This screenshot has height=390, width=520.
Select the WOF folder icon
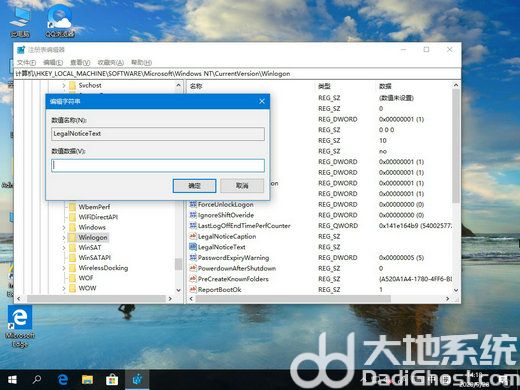(x=72, y=278)
